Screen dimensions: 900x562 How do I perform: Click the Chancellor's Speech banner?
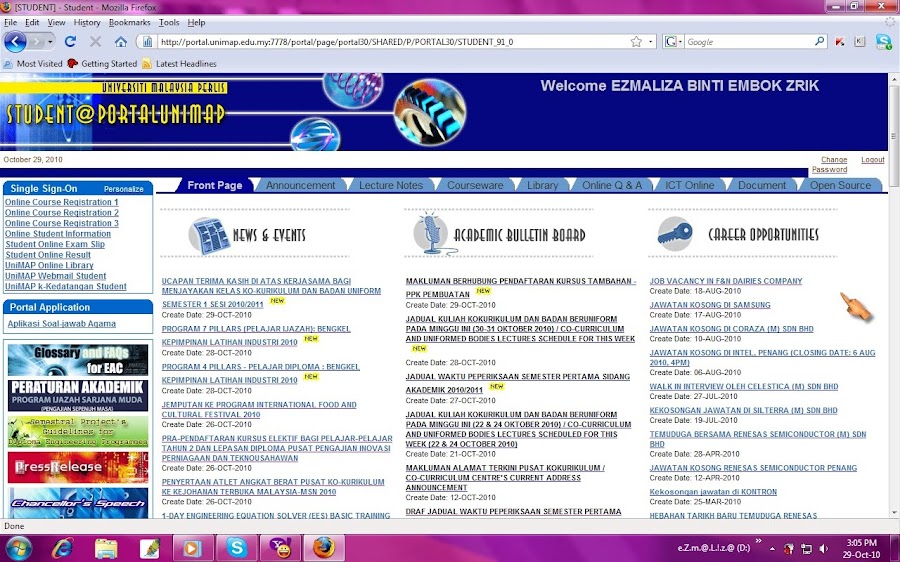tap(78, 503)
